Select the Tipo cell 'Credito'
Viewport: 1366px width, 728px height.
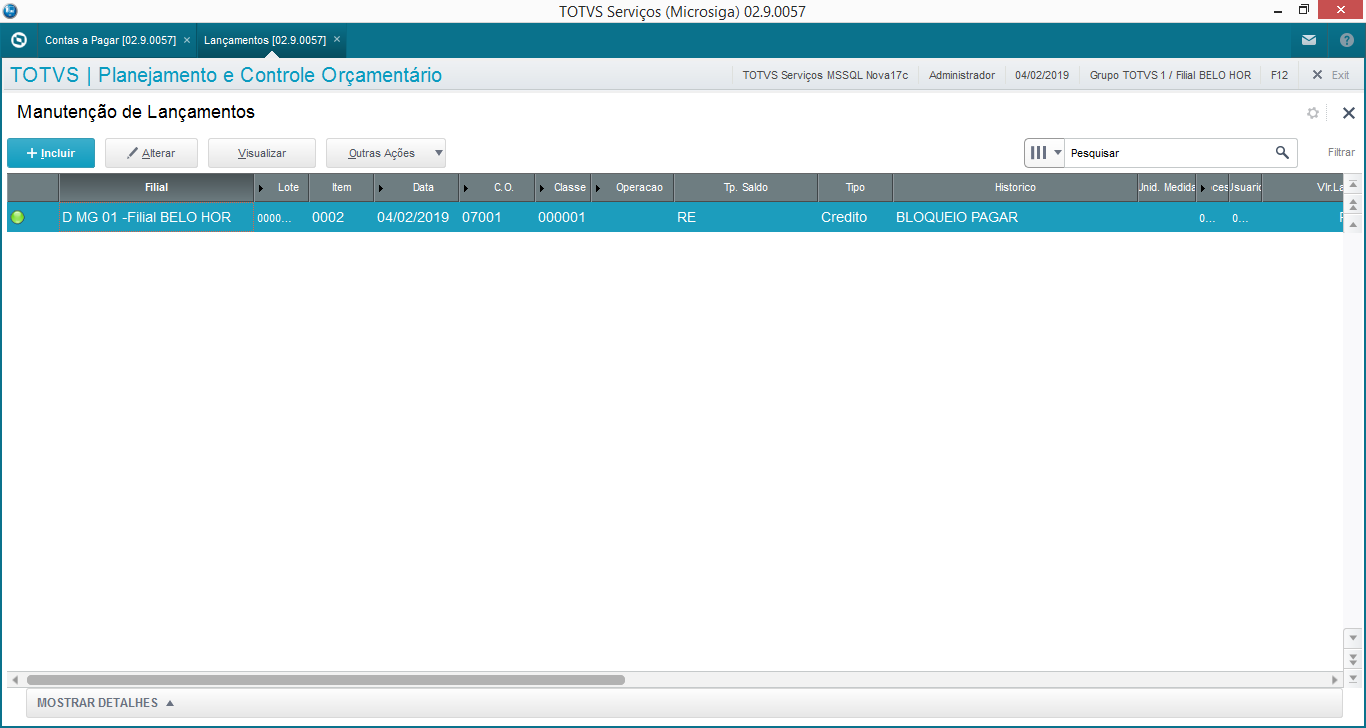855,217
